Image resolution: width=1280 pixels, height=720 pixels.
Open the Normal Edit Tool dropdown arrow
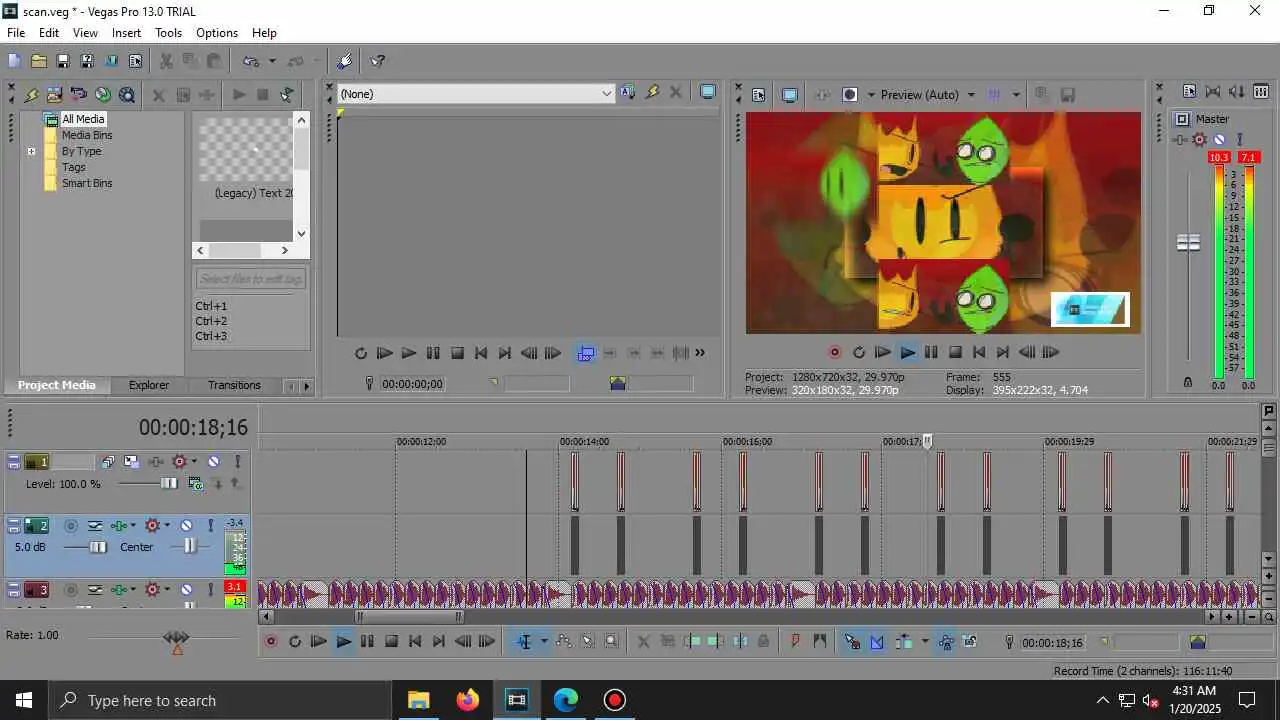544,641
